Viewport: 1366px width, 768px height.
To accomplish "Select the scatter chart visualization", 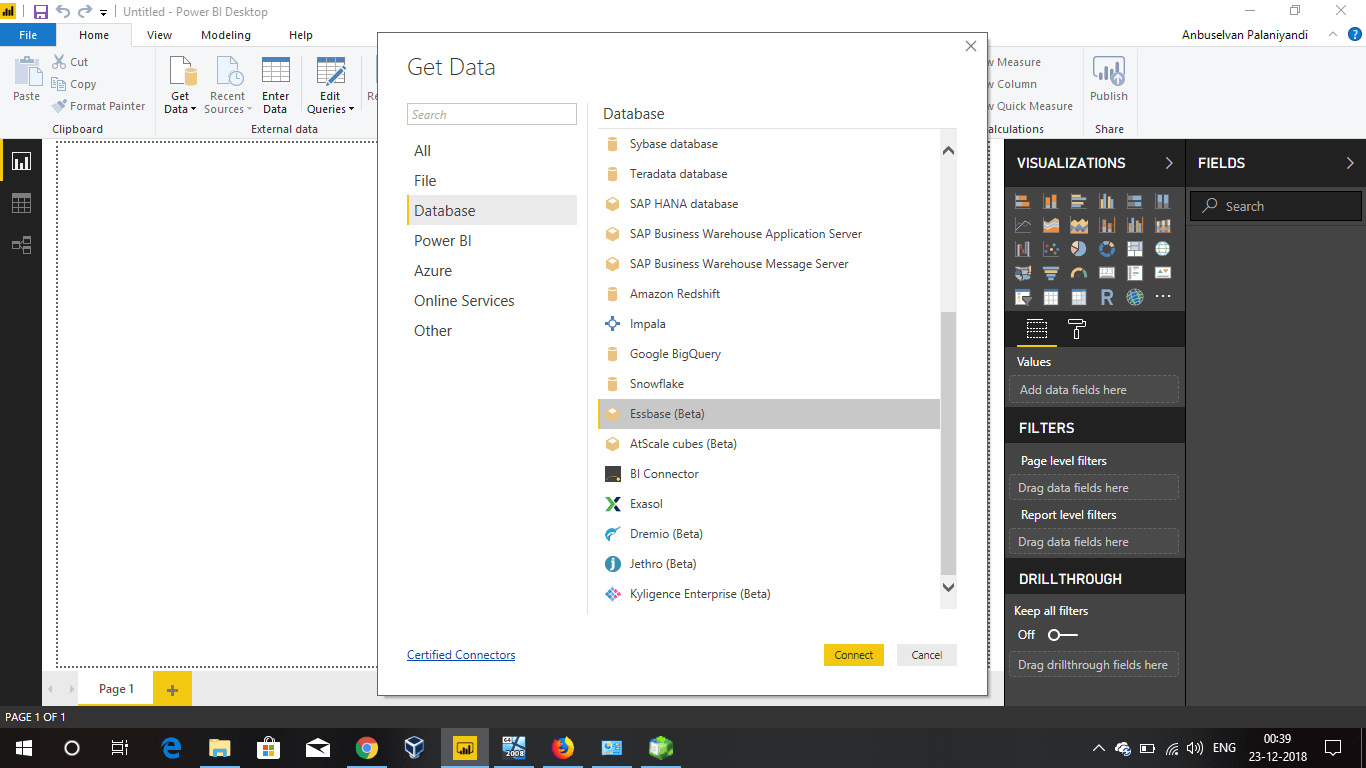I will (x=1051, y=249).
